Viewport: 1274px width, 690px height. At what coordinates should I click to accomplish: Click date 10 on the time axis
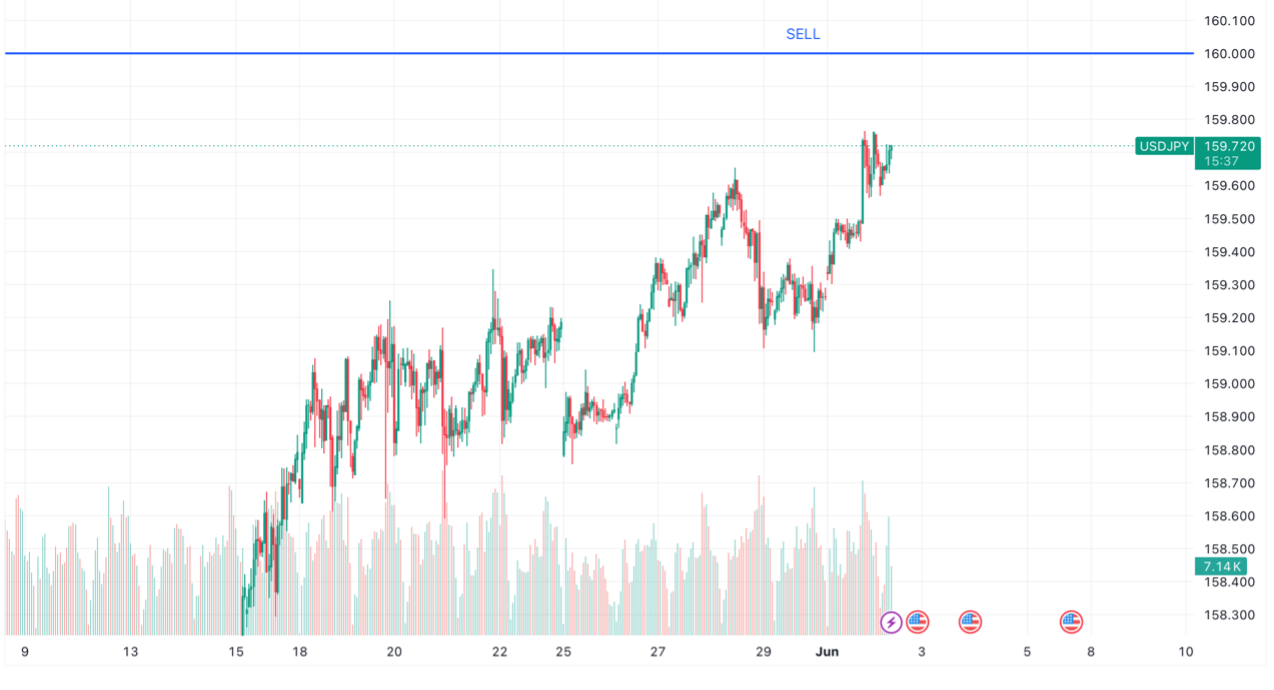pyautogui.click(x=1186, y=652)
